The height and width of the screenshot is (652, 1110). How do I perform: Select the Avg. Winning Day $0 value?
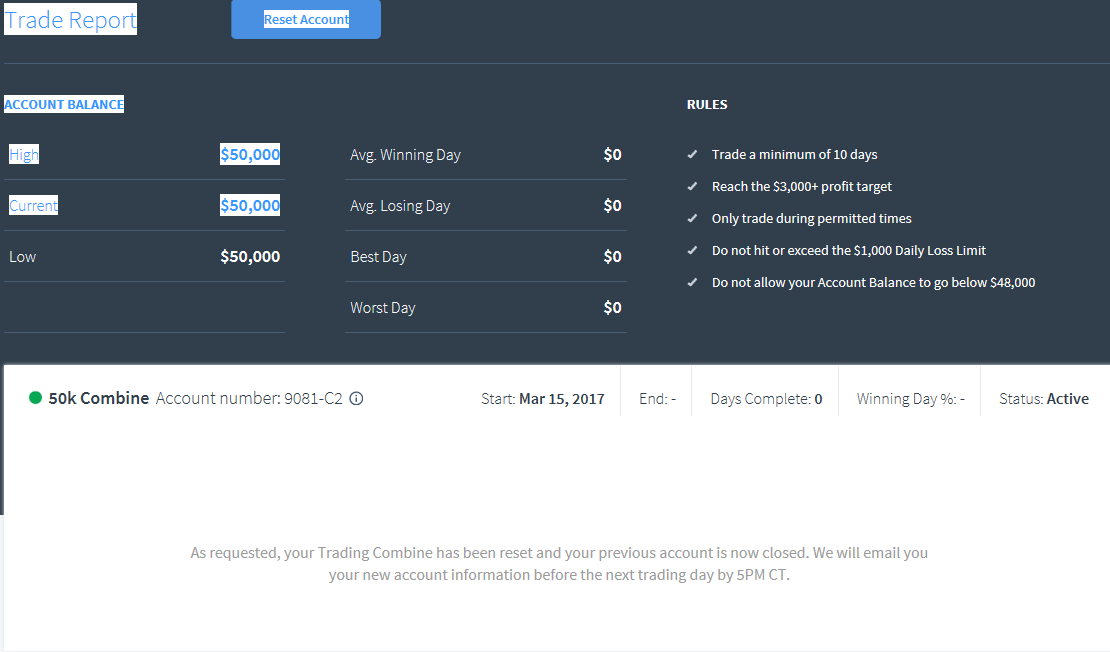(612, 154)
